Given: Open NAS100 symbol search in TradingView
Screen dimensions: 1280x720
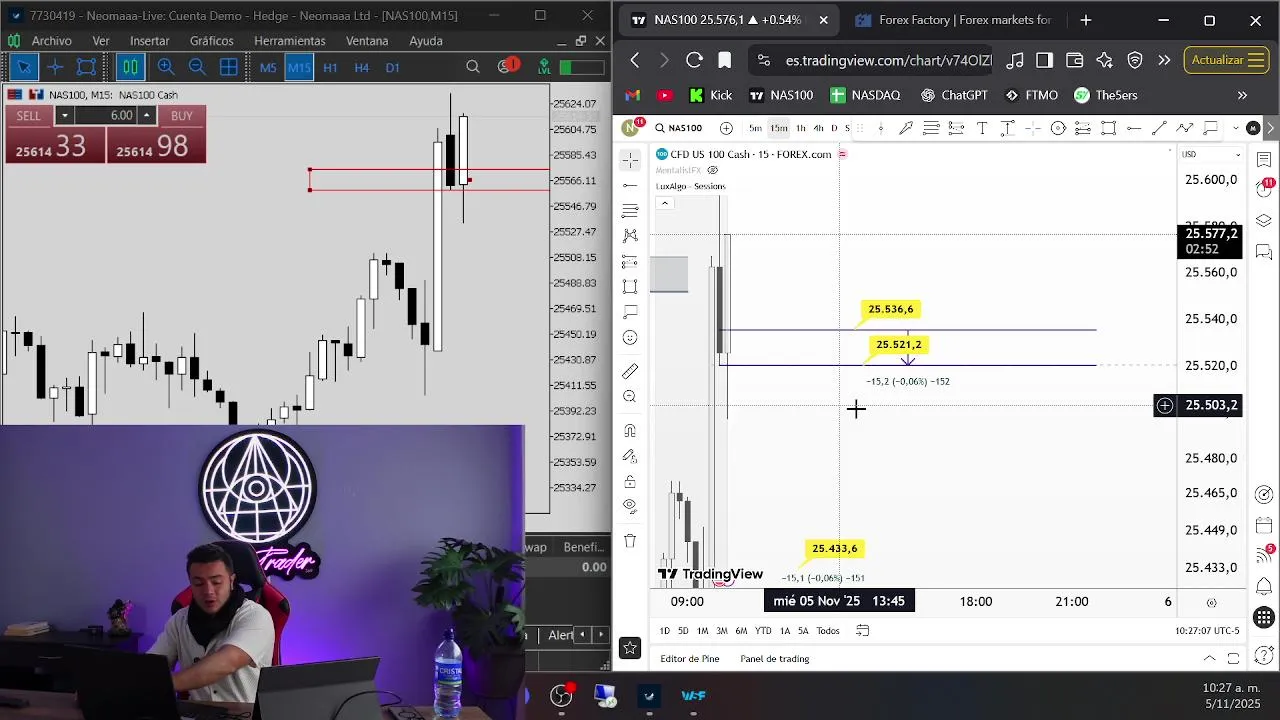Looking at the screenshot, I should [678, 128].
